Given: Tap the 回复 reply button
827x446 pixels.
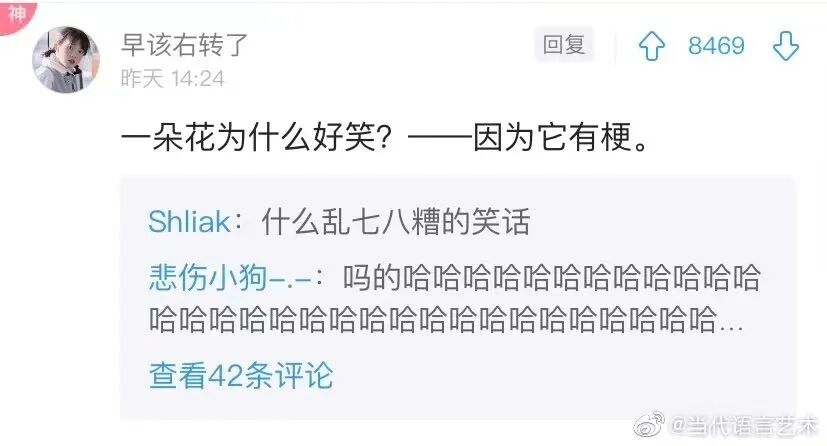Looking at the screenshot, I should click(564, 44).
